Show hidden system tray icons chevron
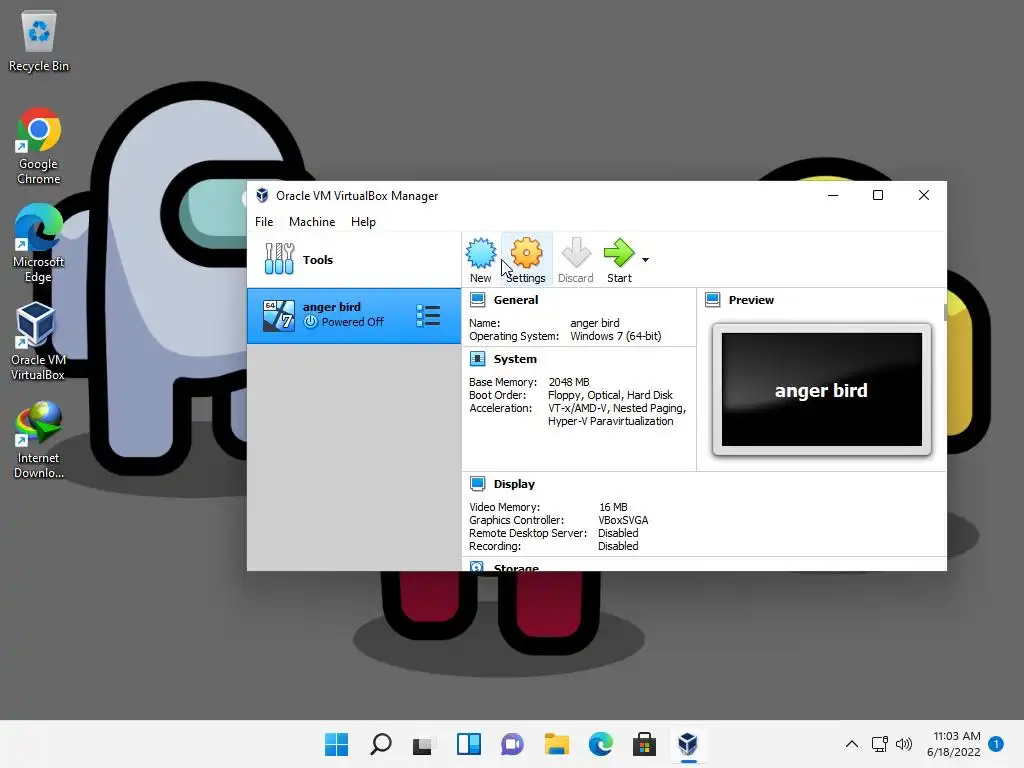The image size is (1024, 768). [852, 744]
